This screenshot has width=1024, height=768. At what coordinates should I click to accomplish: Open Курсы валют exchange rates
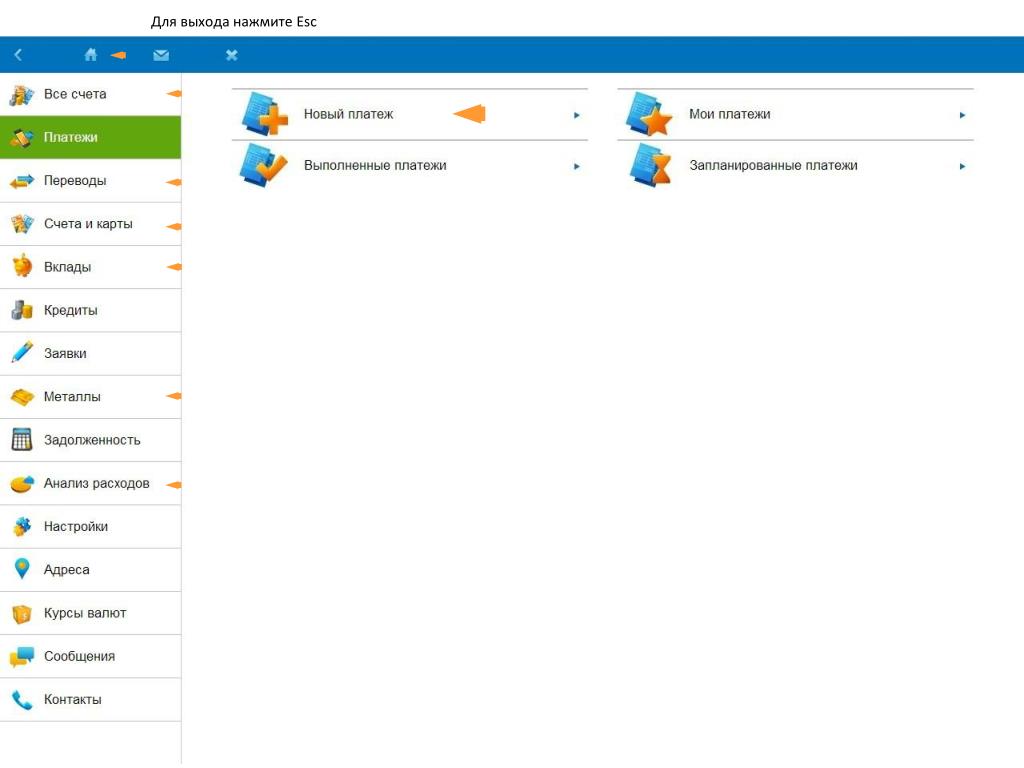(x=90, y=613)
